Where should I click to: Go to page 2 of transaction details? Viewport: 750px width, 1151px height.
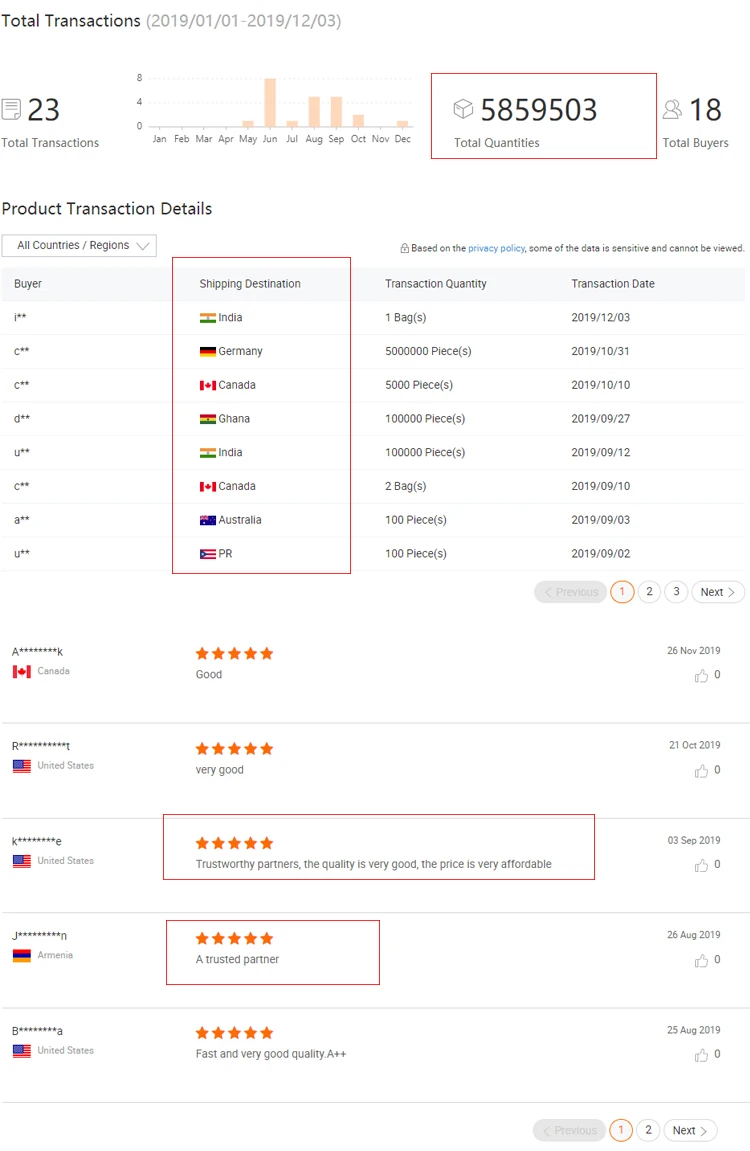pos(649,592)
